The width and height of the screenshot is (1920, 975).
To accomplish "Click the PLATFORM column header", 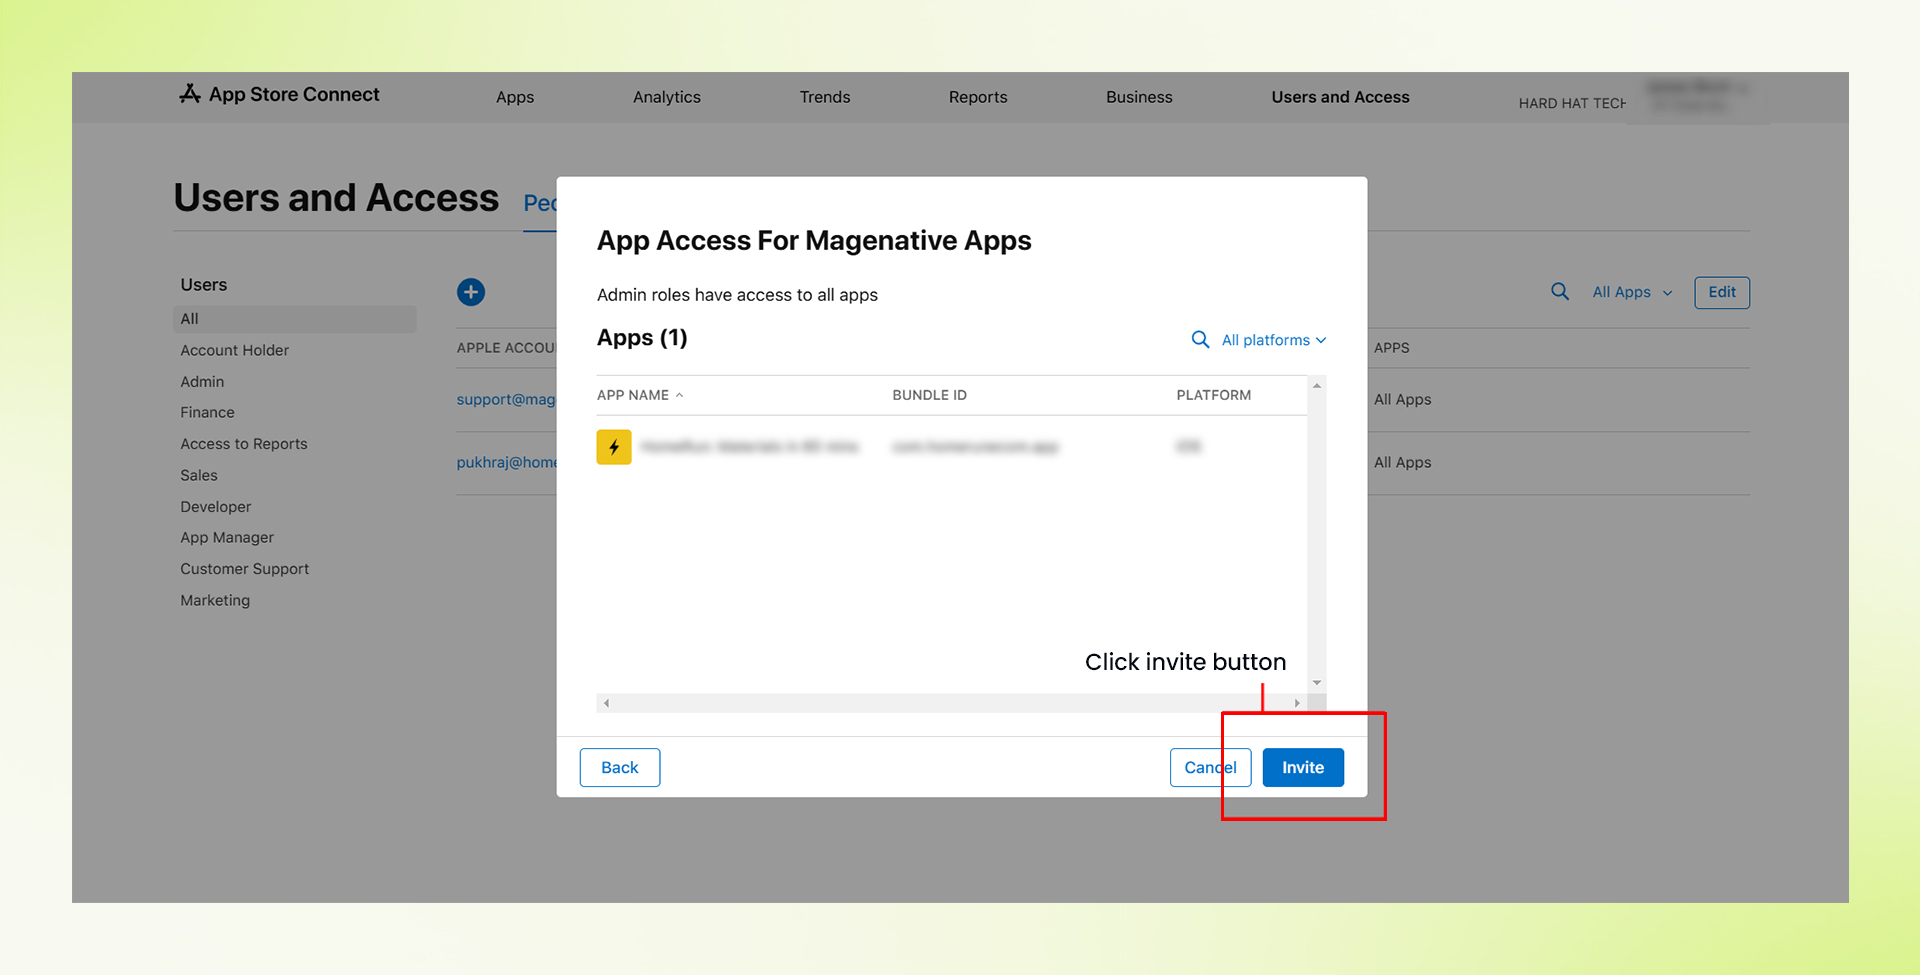I will 1213,395.
